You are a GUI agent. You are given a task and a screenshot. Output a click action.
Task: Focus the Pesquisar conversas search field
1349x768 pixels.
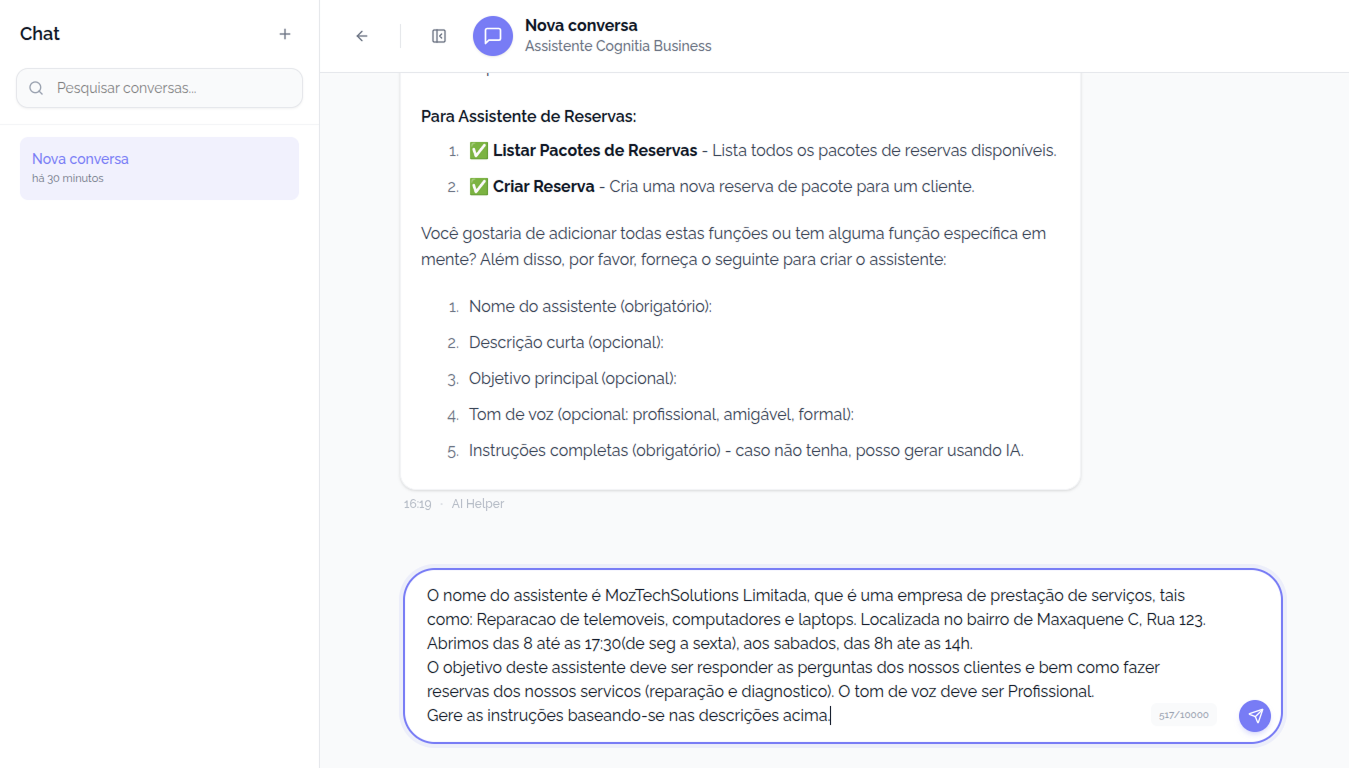(x=170, y=88)
